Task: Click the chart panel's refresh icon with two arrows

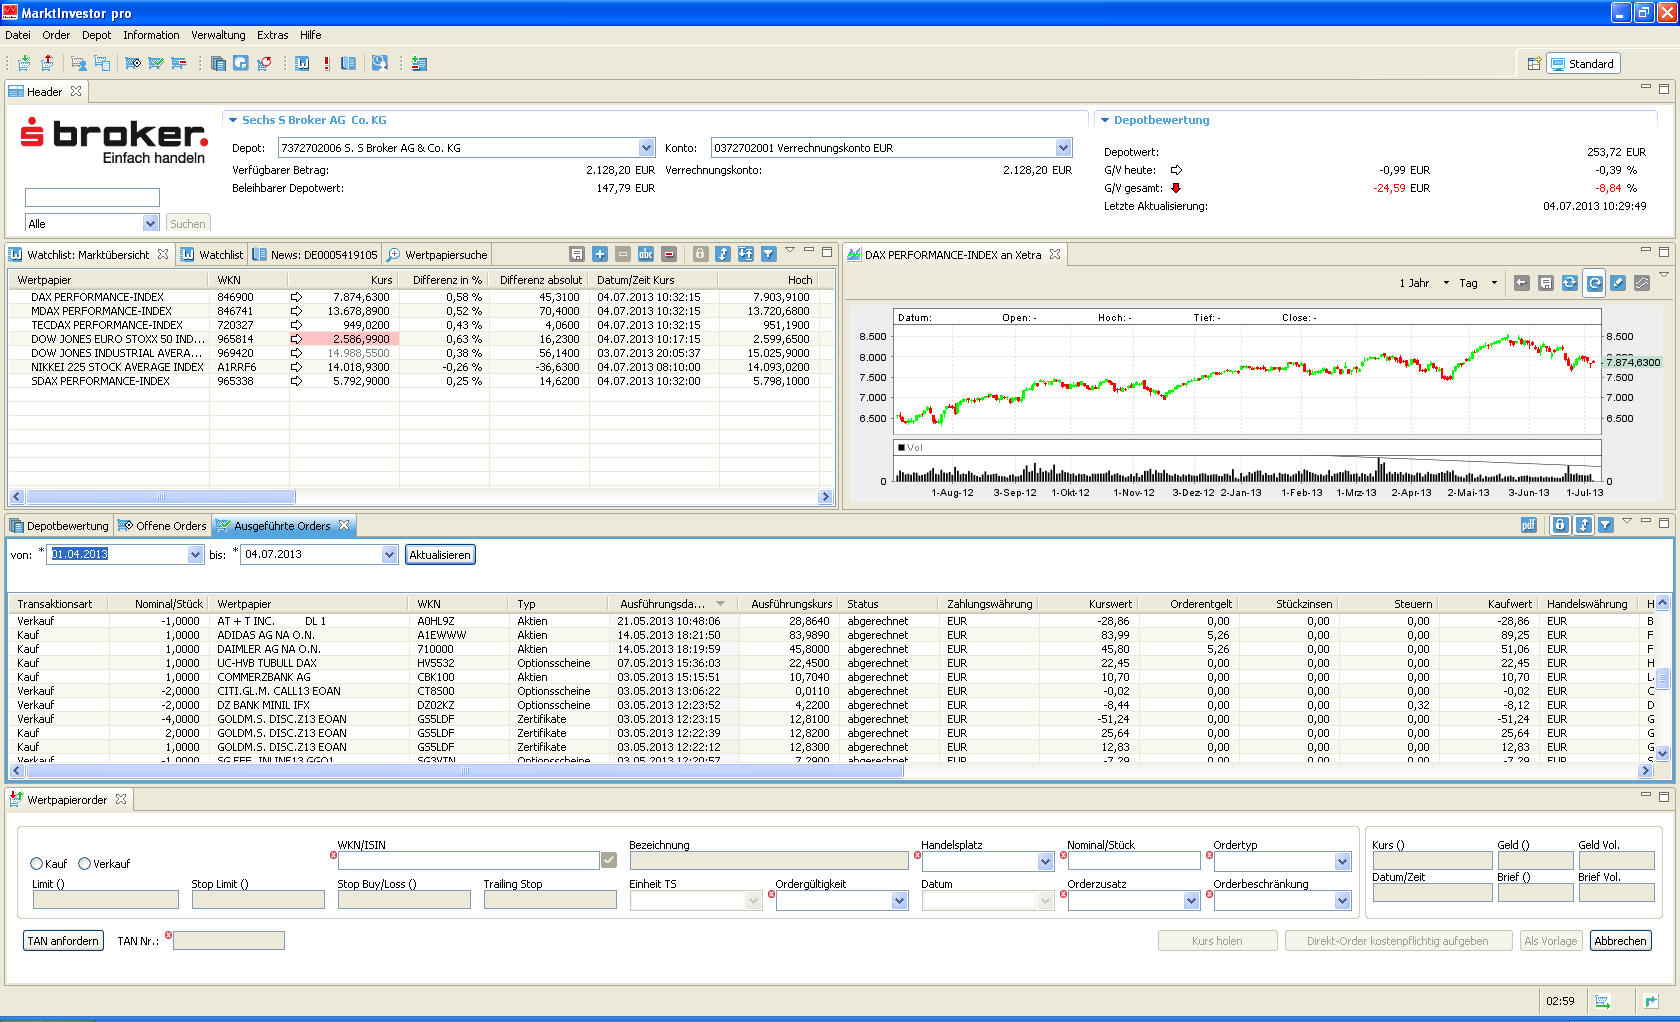Action: tap(1570, 283)
